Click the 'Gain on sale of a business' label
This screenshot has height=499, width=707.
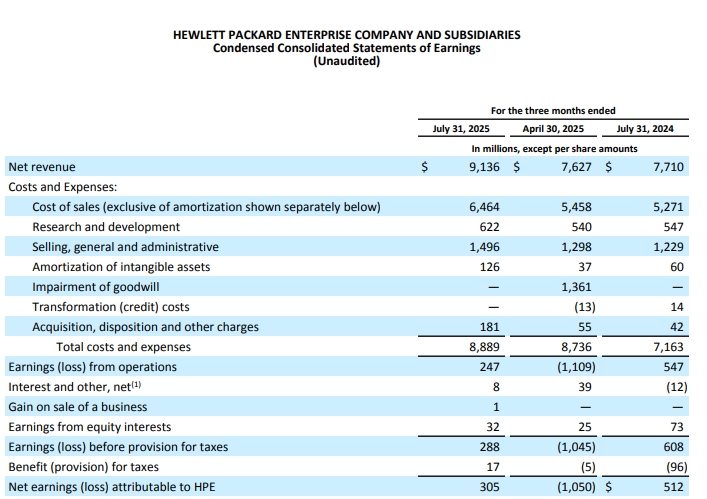tap(77, 407)
